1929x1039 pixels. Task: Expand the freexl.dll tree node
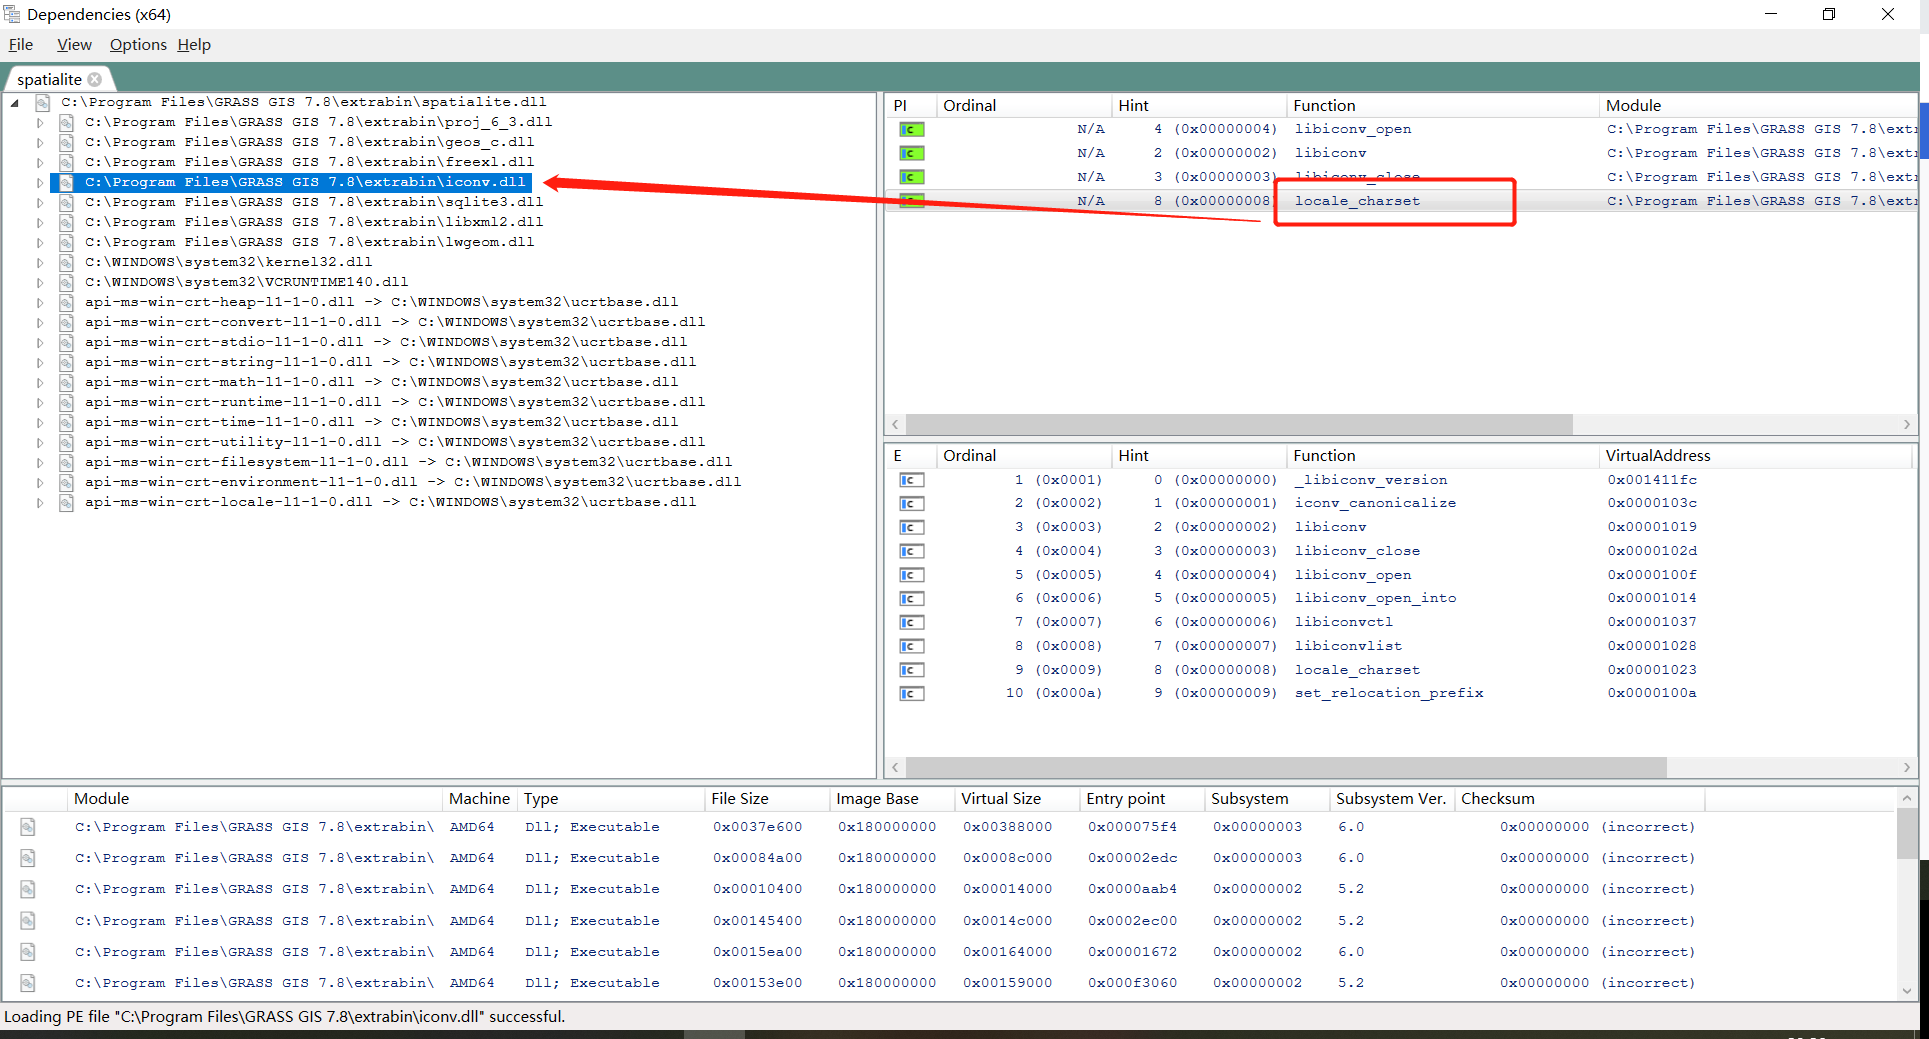40,162
